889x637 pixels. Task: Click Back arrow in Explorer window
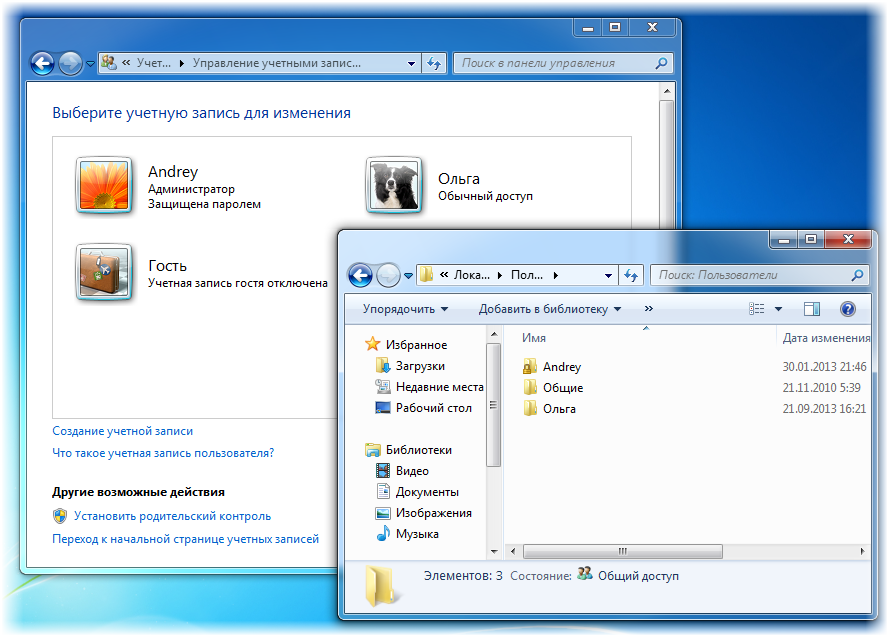(x=361, y=275)
